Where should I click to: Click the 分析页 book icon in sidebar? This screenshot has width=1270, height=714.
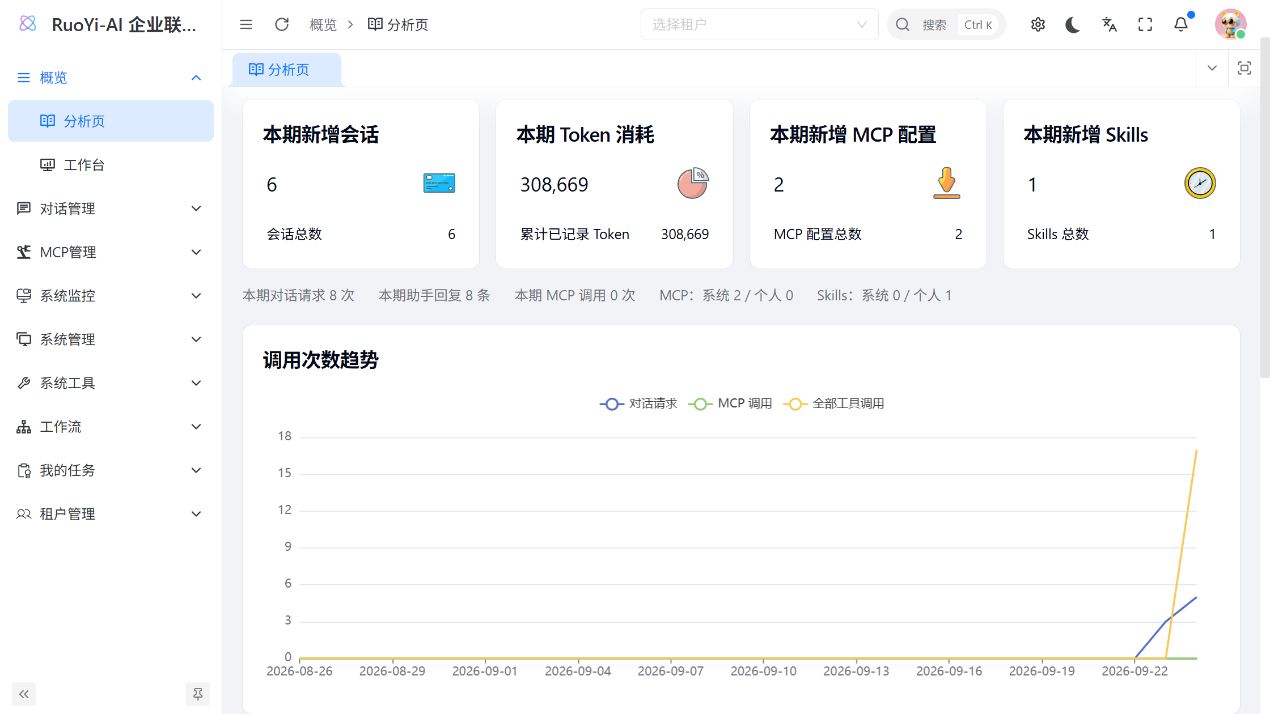[x=48, y=121]
